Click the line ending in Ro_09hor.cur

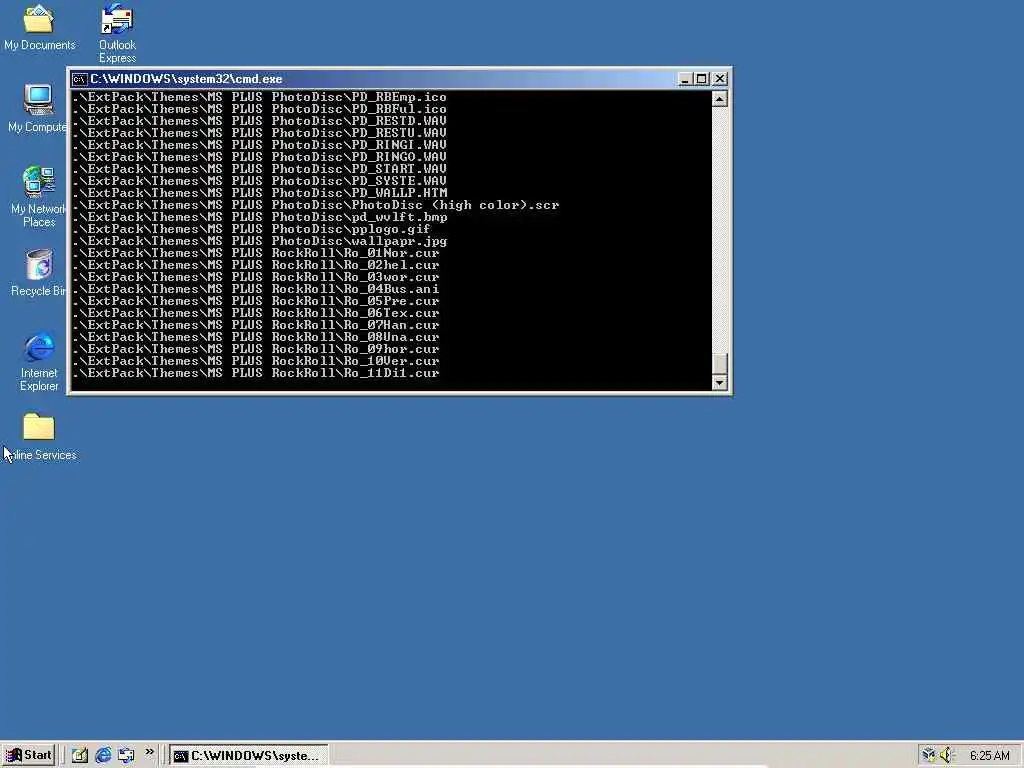click(256, 349)
